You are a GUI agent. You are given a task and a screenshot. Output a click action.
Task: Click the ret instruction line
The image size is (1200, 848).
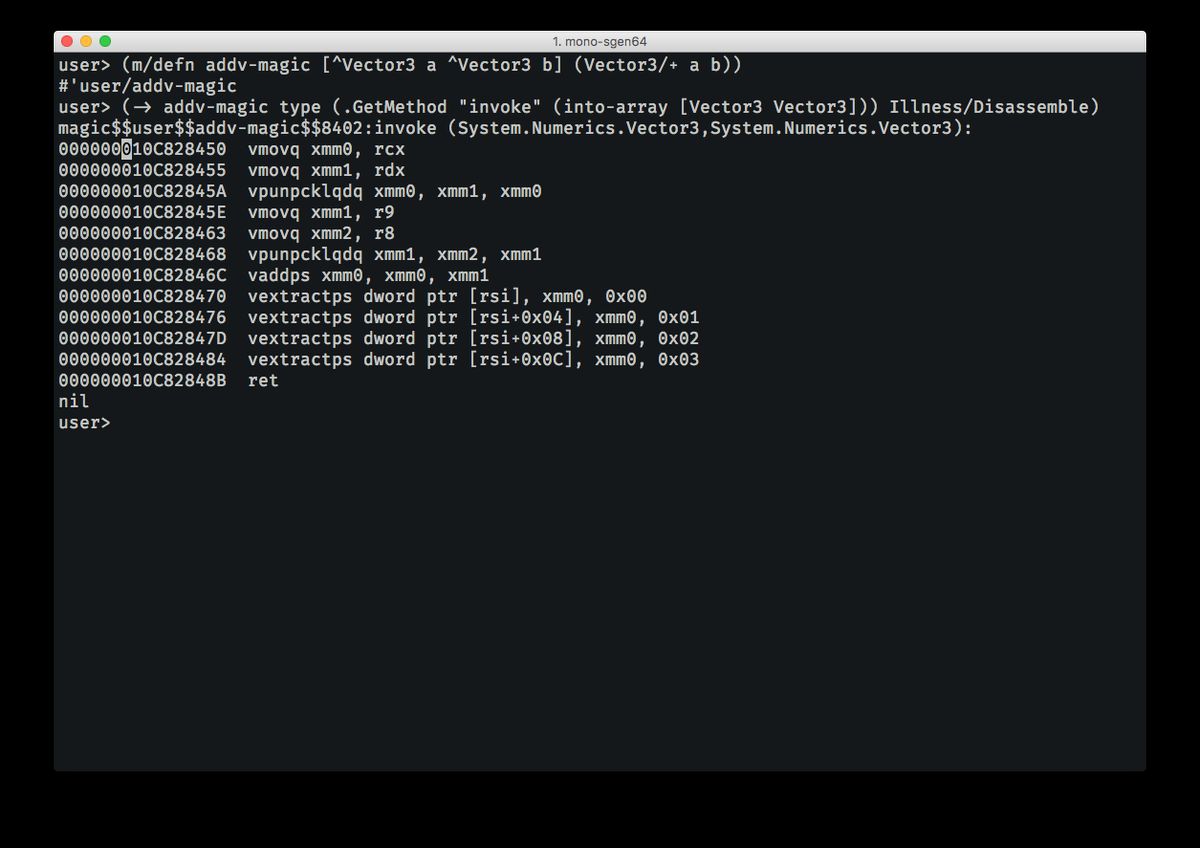pos(263,381)
